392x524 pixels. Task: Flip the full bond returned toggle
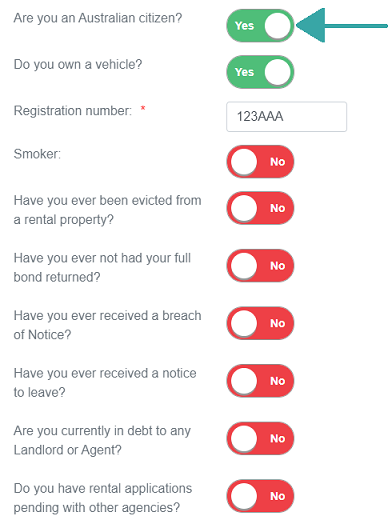coord(260,266)
